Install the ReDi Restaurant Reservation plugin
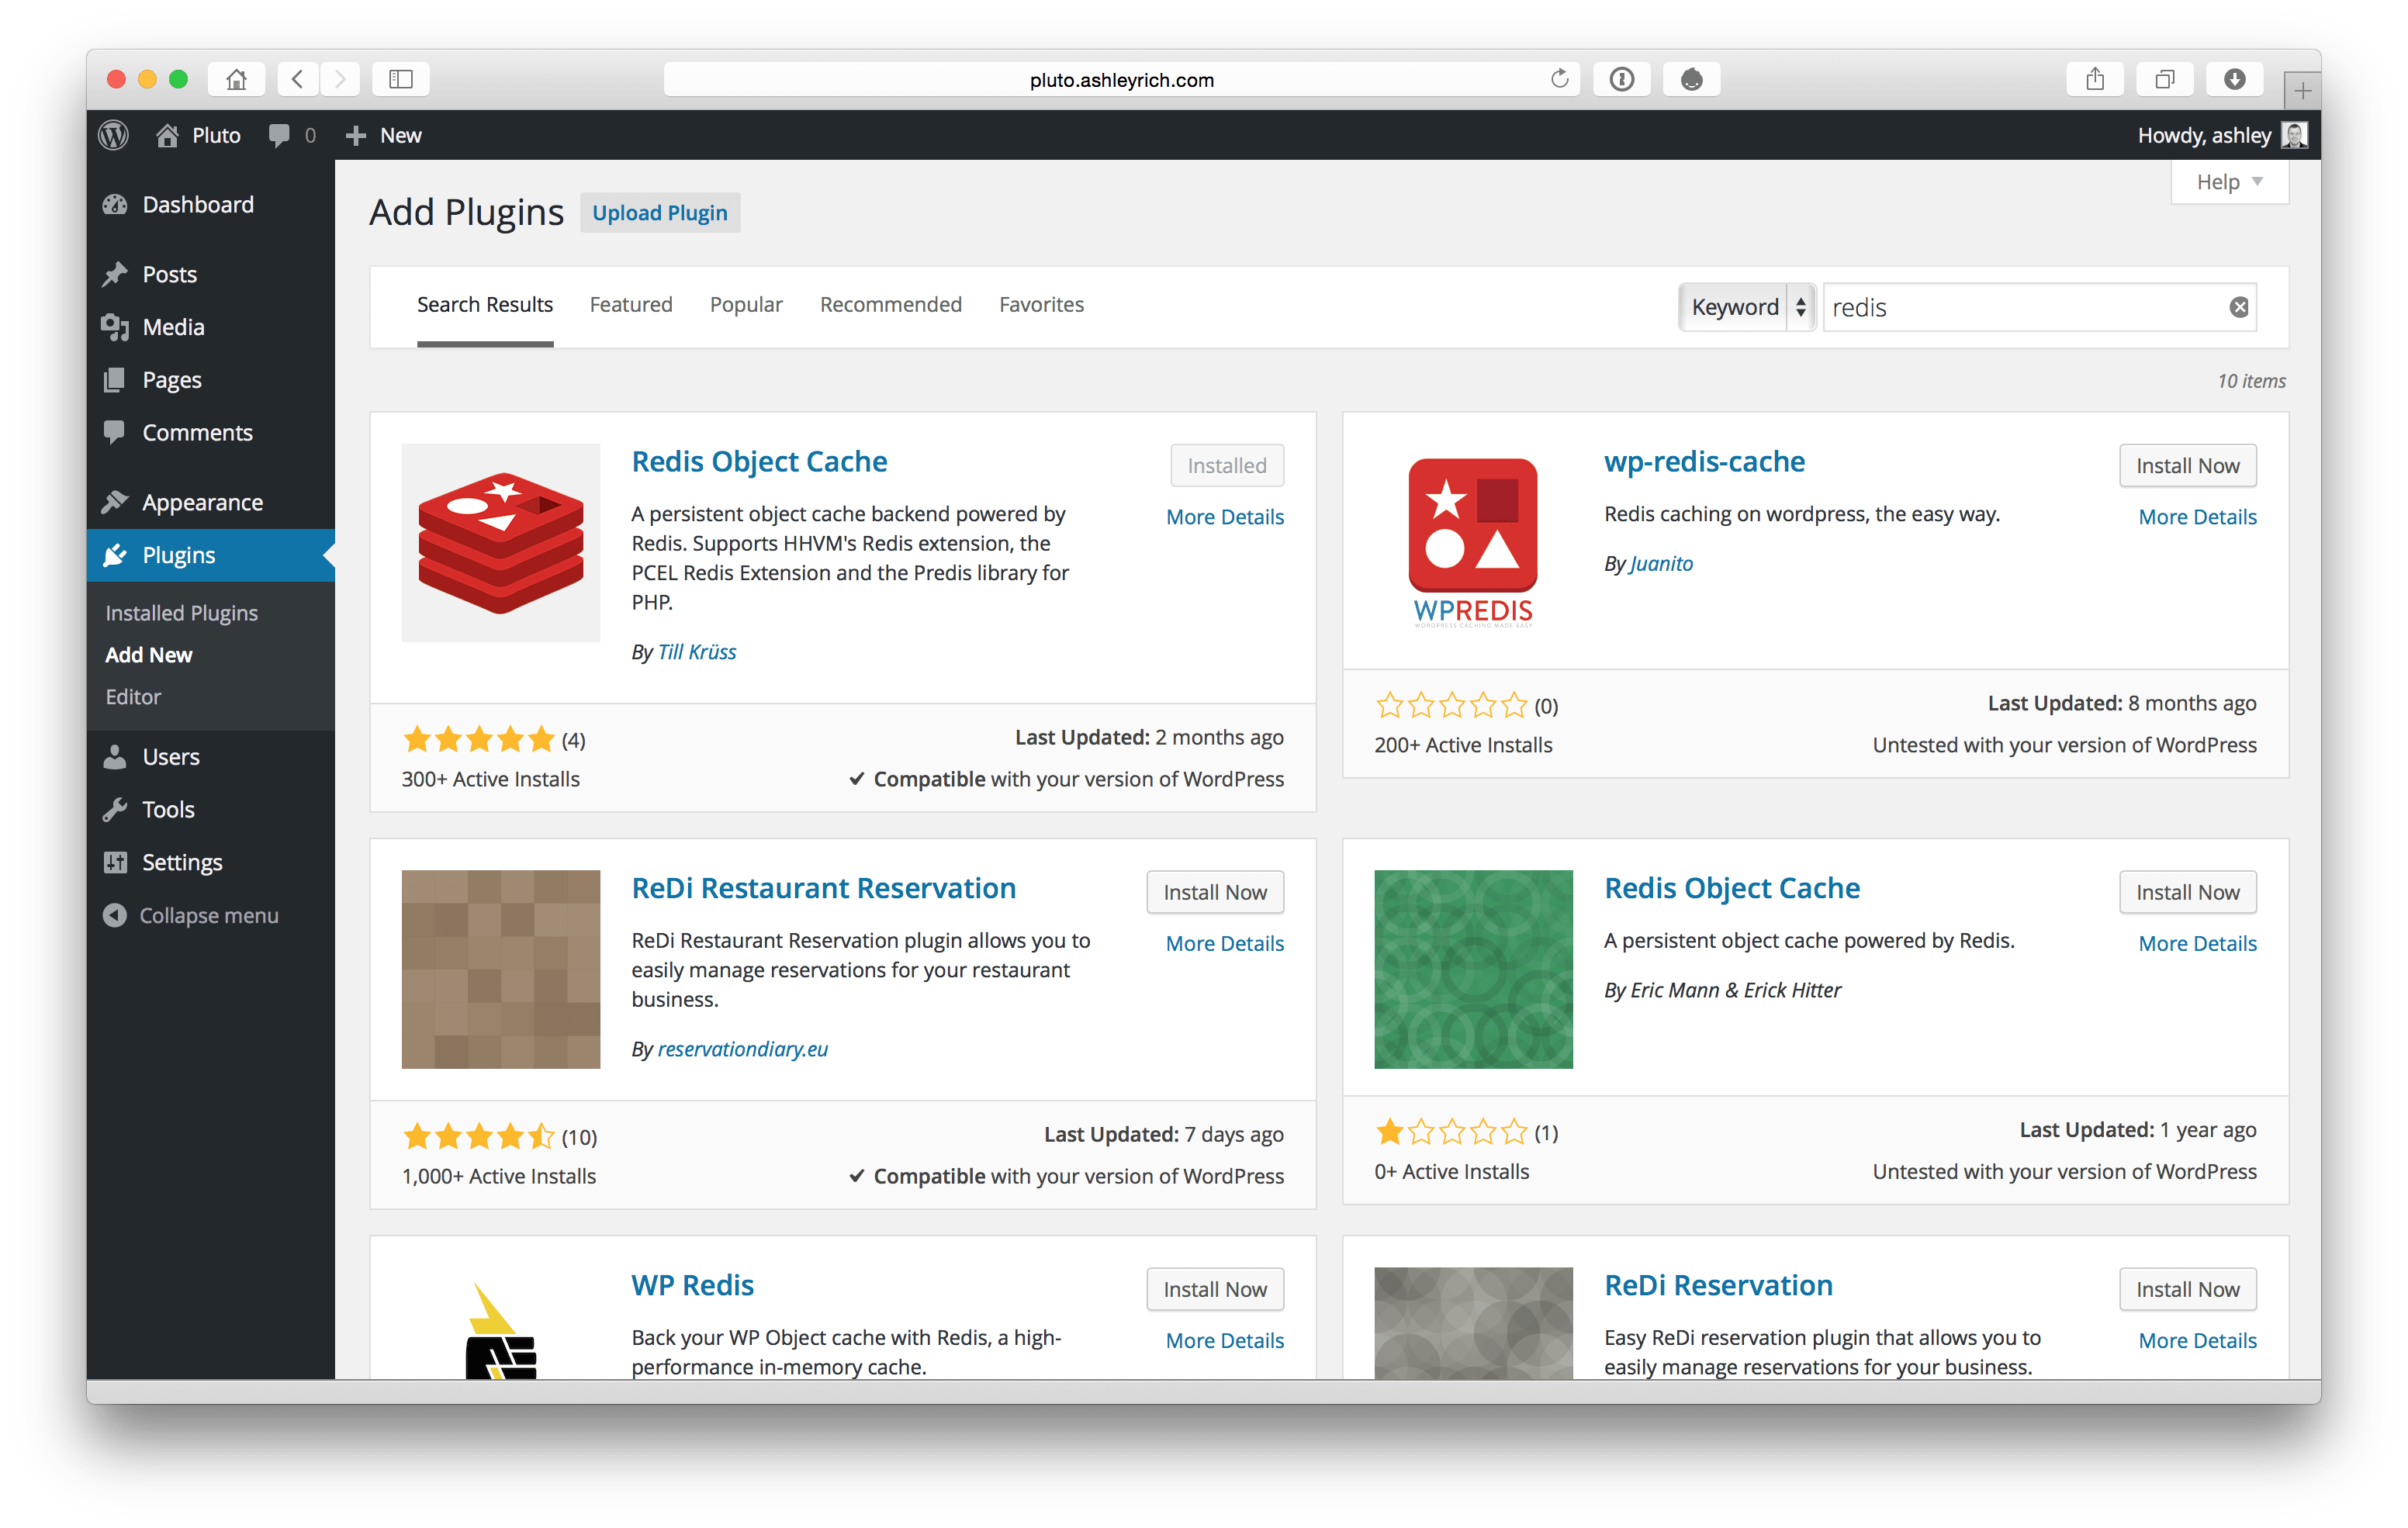This screenshot has height=1528, width=2408. [x=1214, y=892]
